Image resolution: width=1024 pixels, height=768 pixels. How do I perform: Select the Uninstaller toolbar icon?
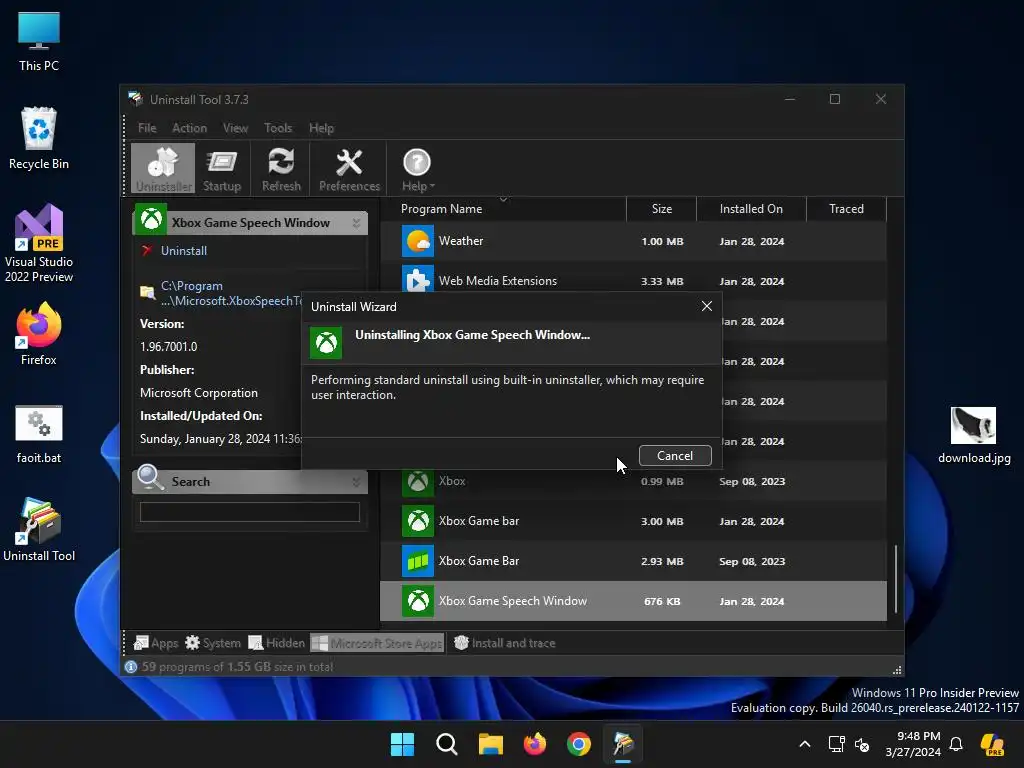[163, 168]
